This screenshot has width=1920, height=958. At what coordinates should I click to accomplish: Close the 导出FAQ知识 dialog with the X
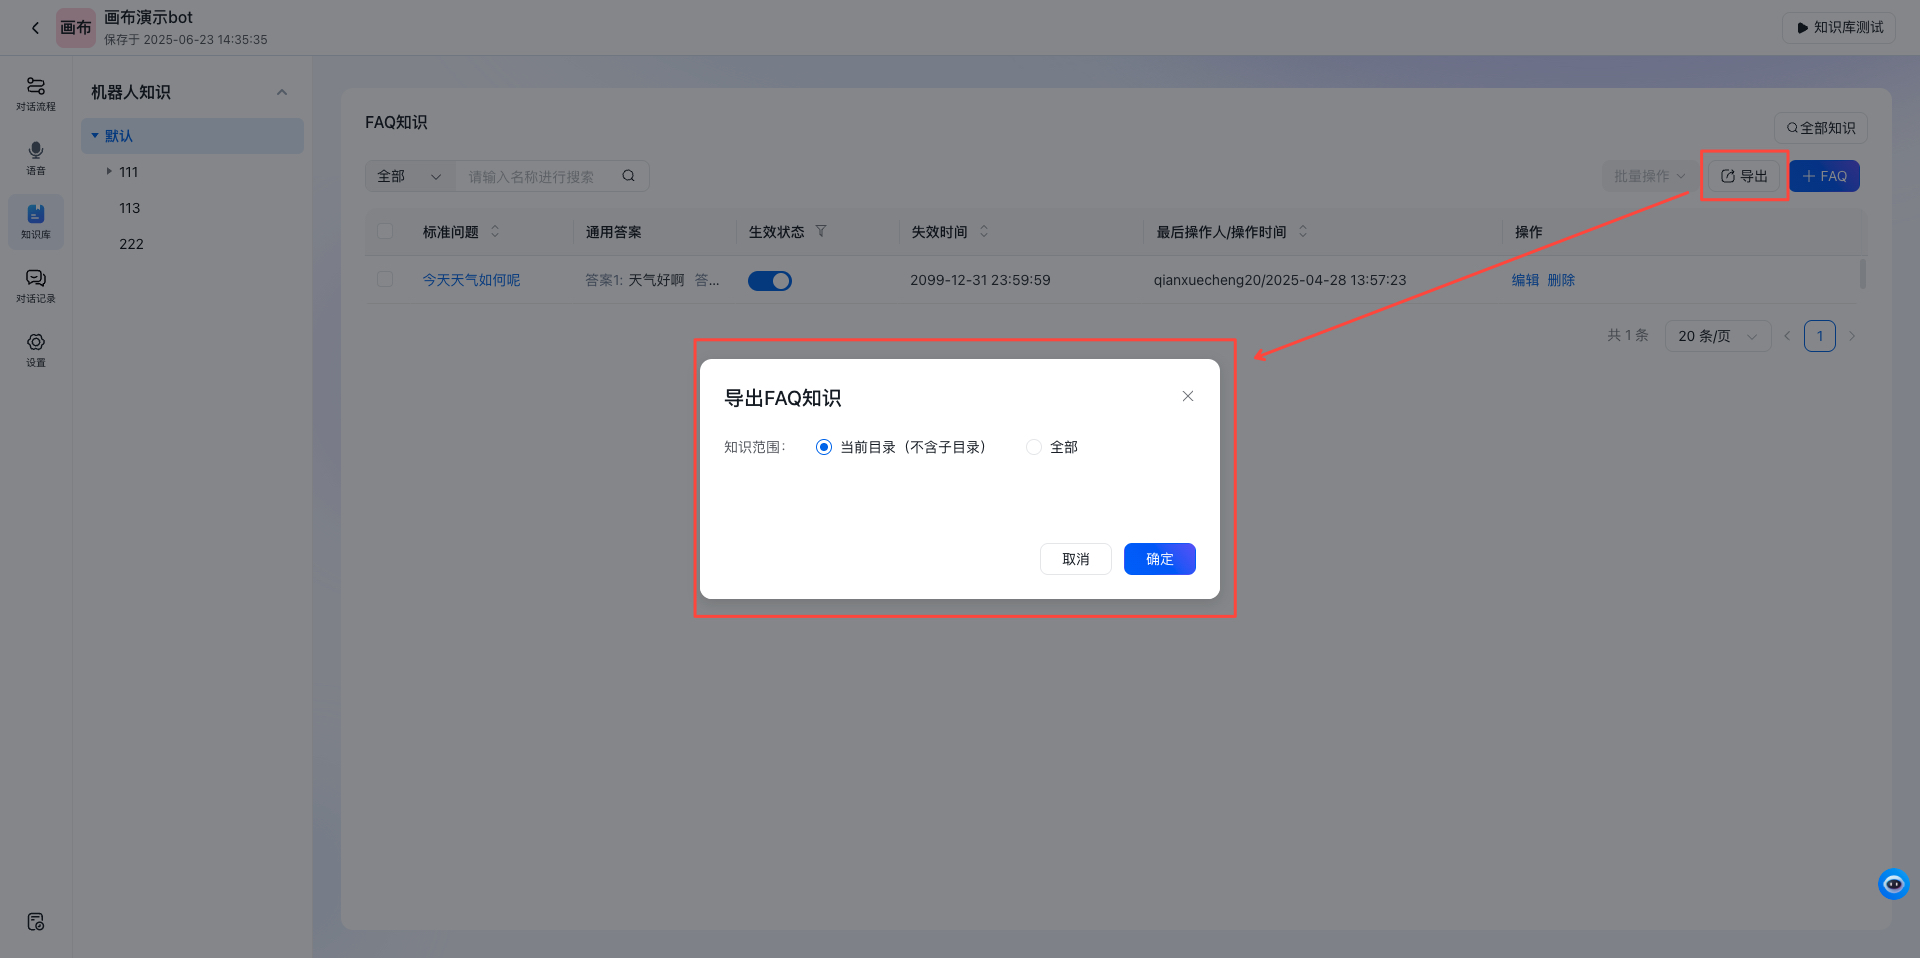(x=1187, y=396)
